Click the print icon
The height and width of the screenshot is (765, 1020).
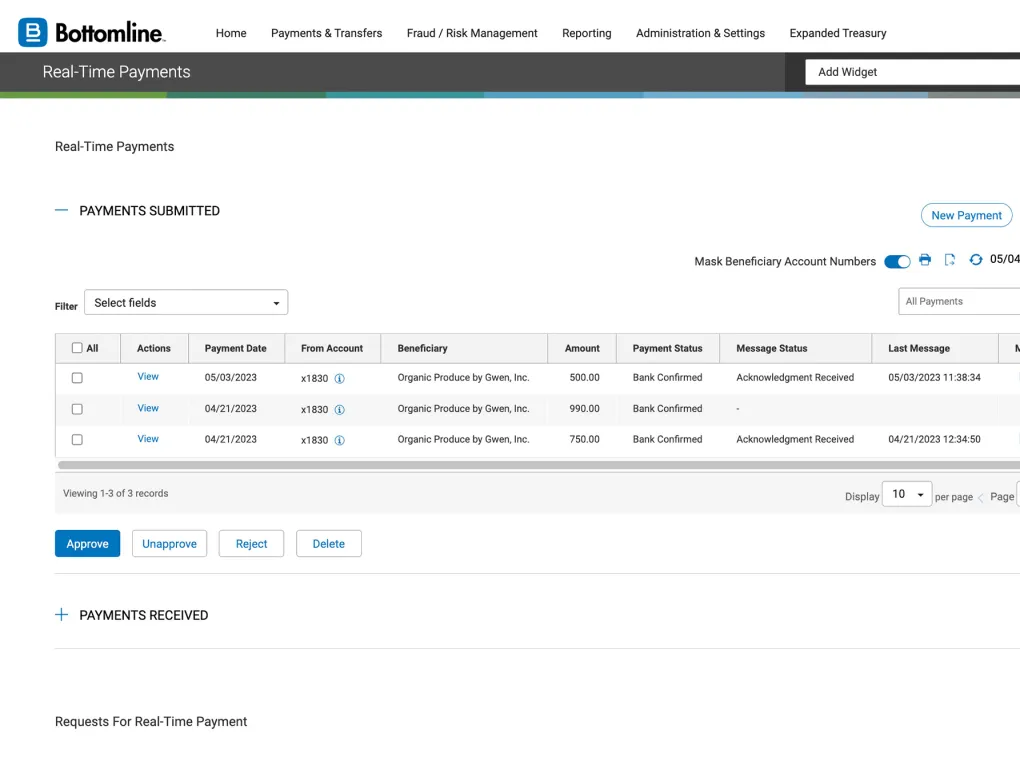925,260
